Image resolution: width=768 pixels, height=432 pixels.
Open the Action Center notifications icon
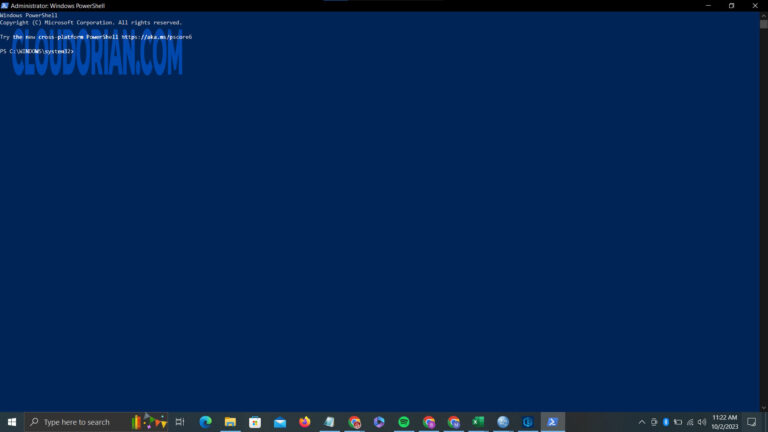pos(752,422)
